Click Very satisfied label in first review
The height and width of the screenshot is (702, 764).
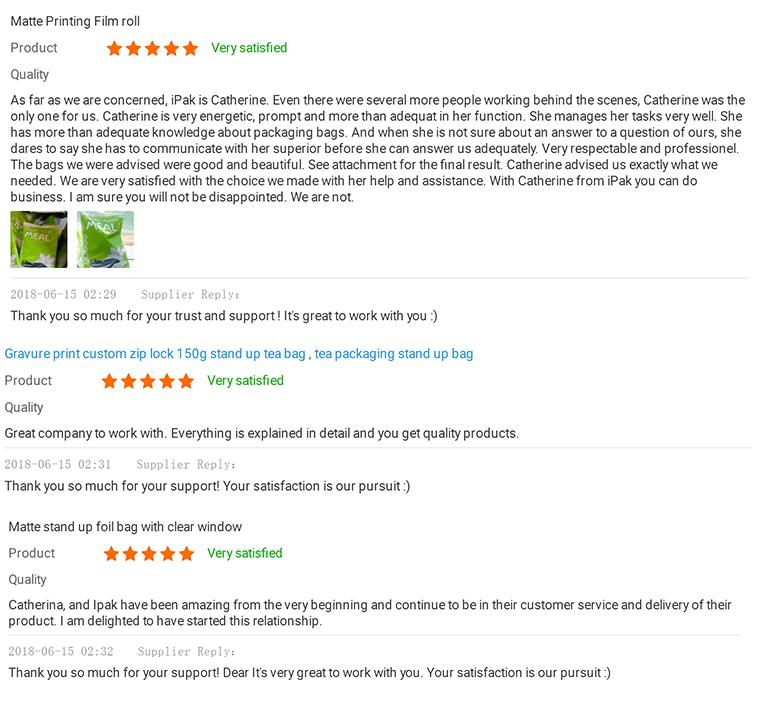pos(249,48)
